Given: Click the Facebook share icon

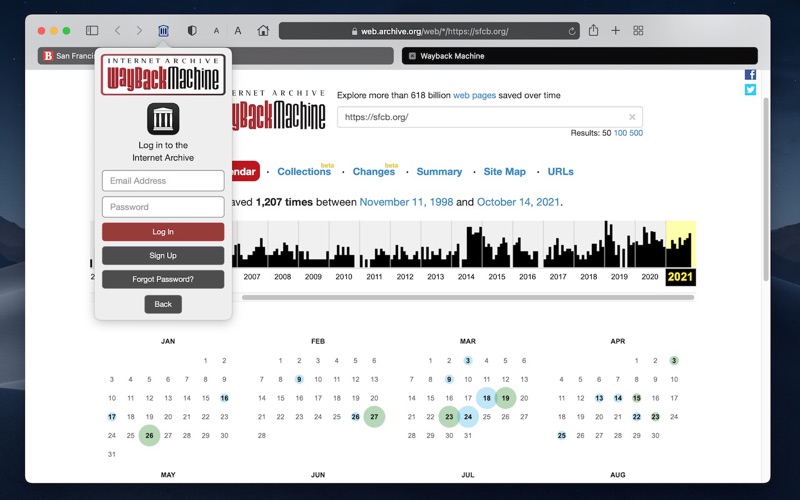Looking at the screenshot, I should point(750,75).
